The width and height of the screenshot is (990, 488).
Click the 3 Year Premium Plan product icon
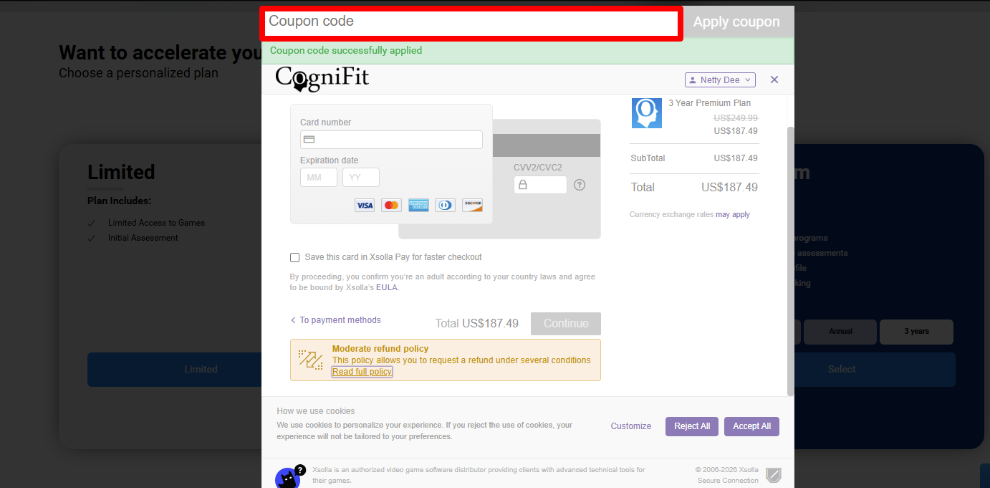647,113
